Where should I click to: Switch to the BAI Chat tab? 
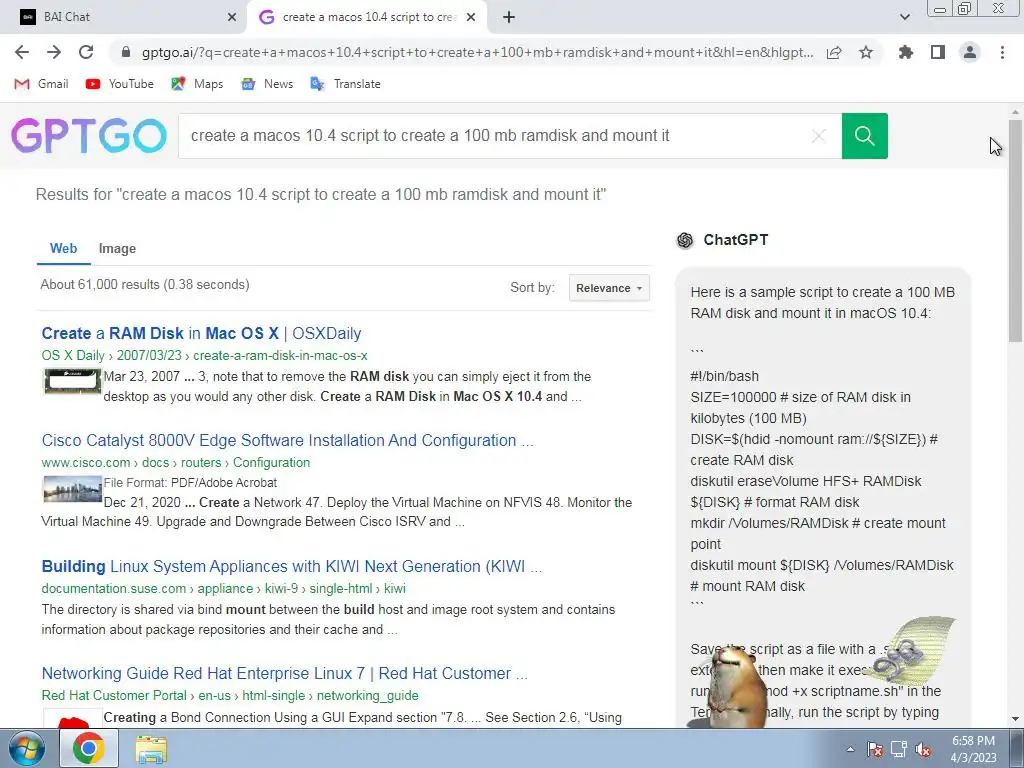click(124, 18)
